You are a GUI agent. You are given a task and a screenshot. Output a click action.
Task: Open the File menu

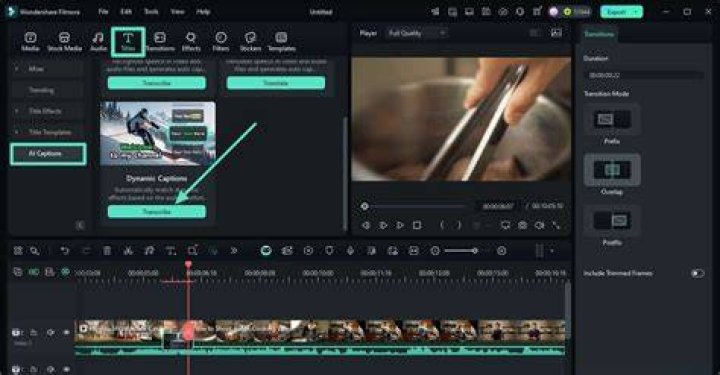point(103,11)
